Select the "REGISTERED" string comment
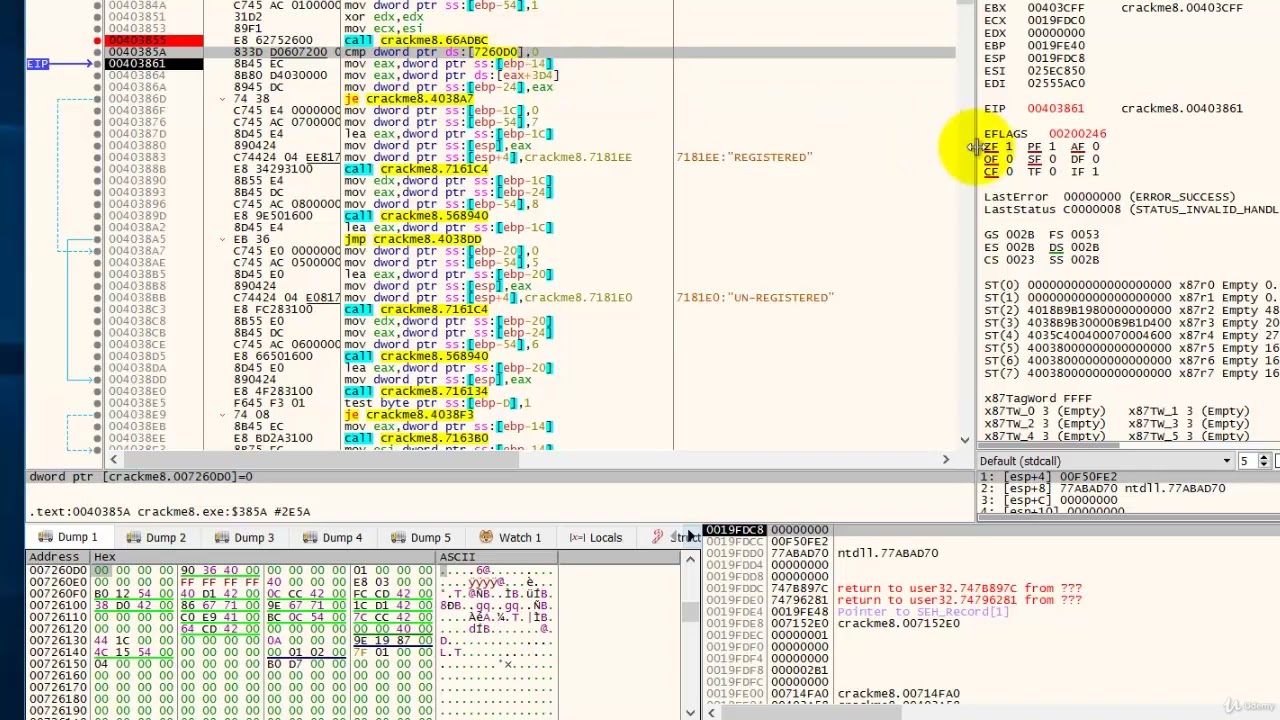The height and width of the screenshot is (720, 1280). (744, 157)
